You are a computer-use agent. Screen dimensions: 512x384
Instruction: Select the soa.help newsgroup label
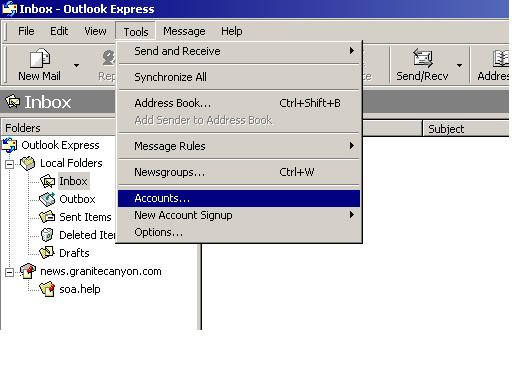click(80, 289)
